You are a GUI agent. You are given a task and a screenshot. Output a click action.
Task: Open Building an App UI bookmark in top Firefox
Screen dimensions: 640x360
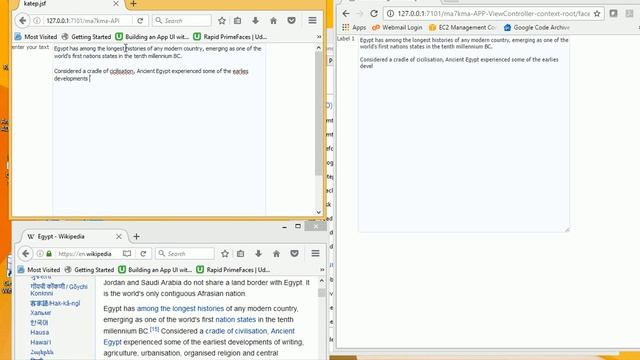tap(152, 37)
